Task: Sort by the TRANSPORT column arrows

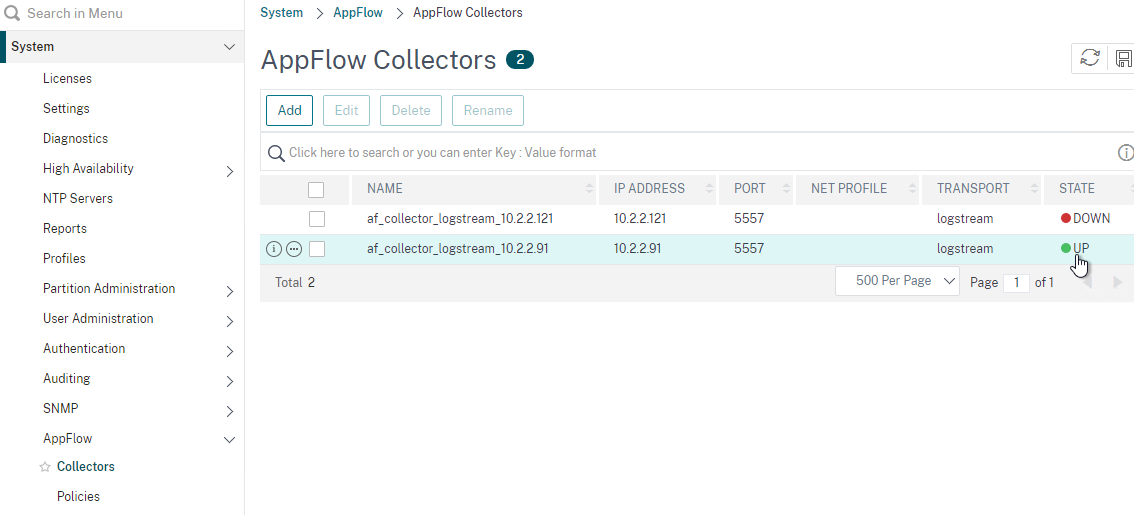Action: point(1035,189)
